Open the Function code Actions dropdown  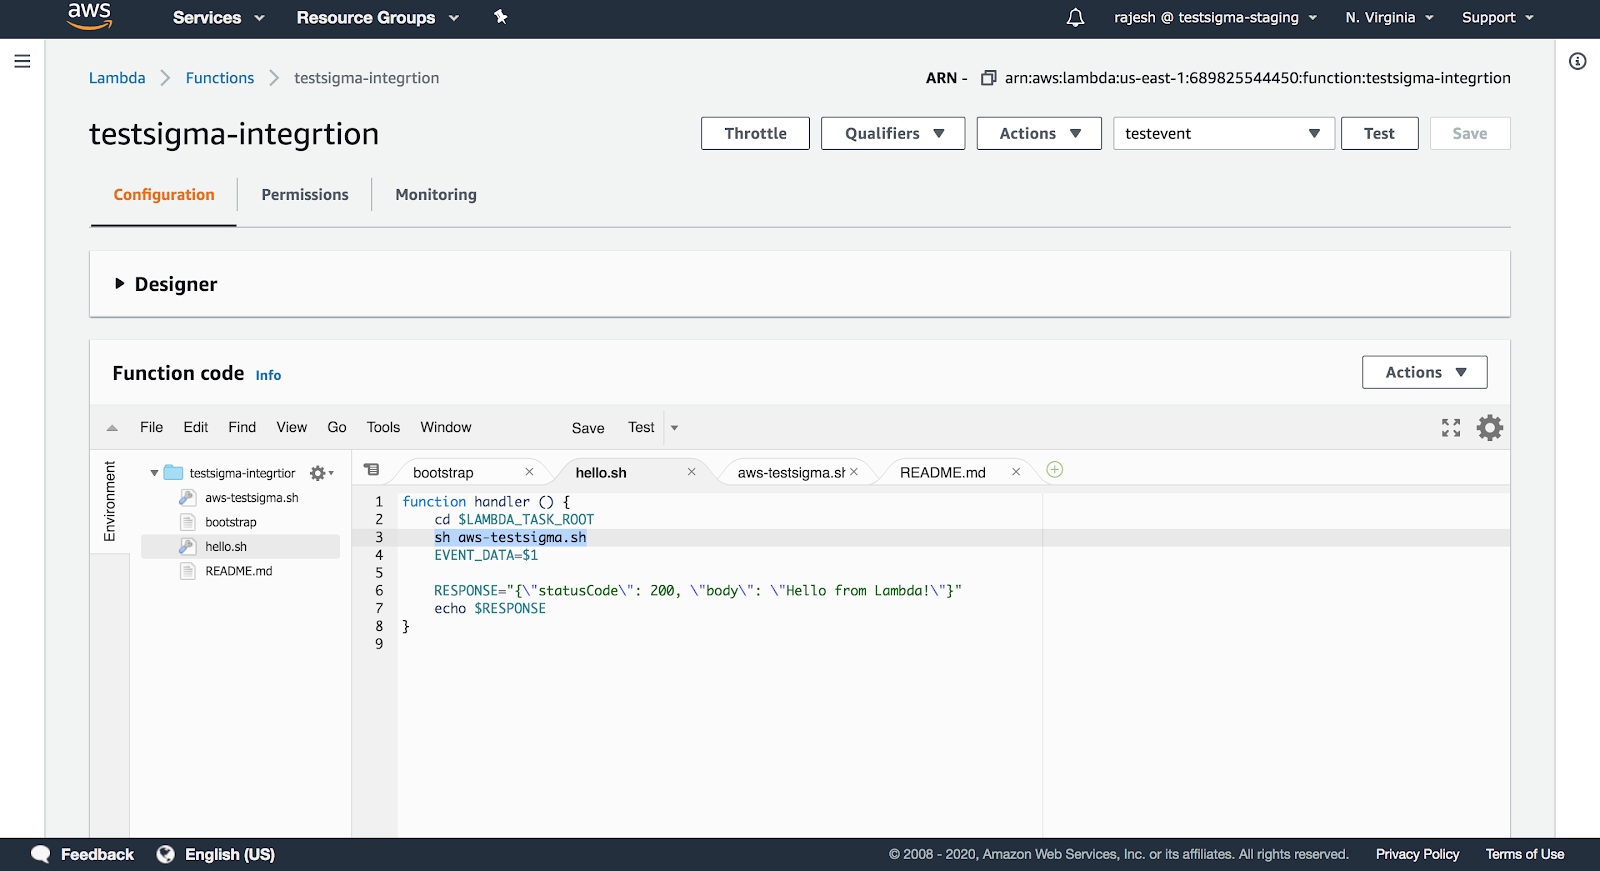coord(1425,372)
